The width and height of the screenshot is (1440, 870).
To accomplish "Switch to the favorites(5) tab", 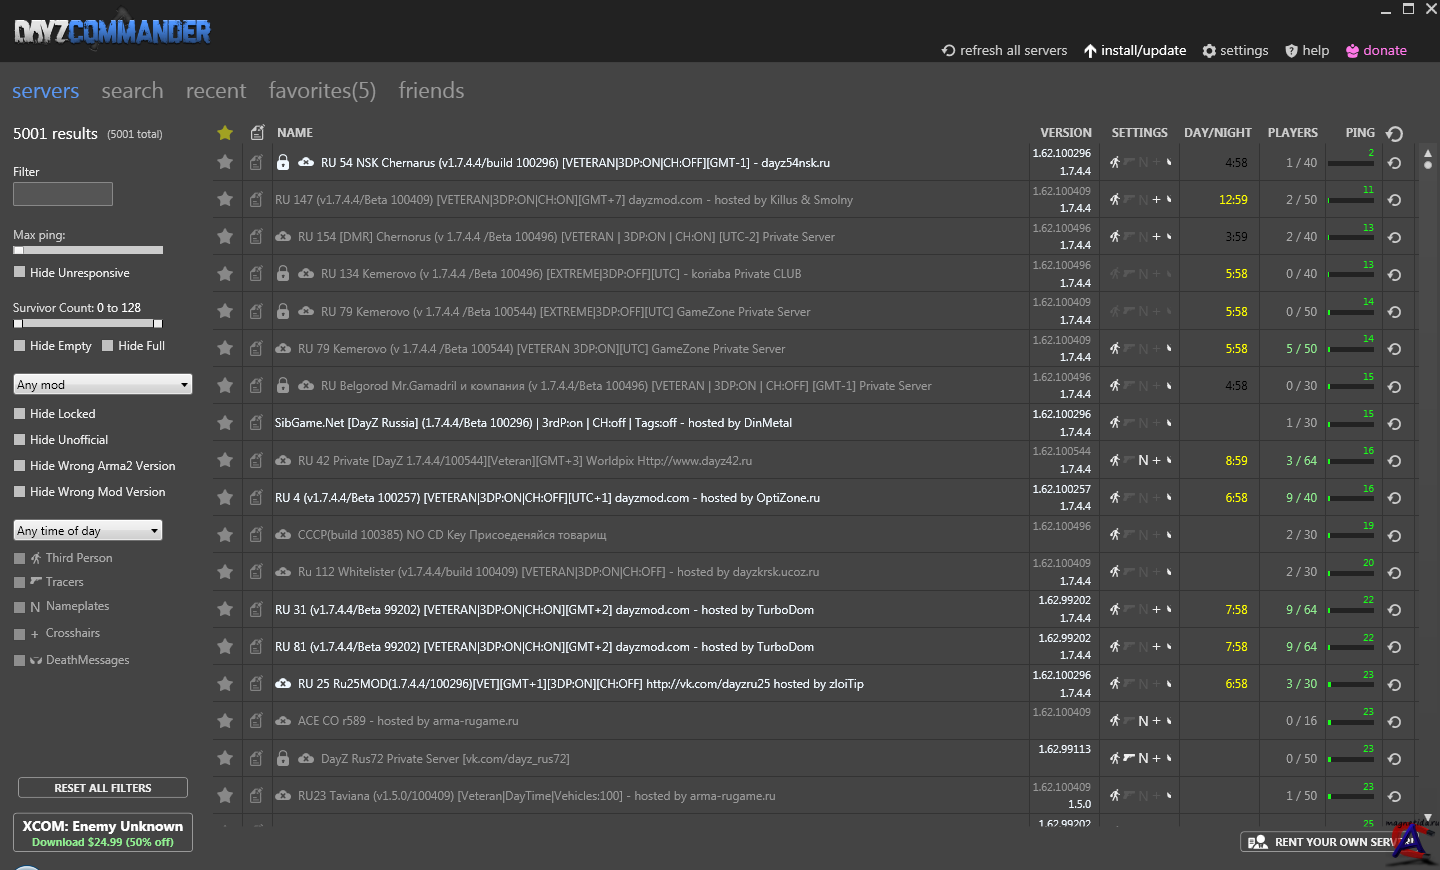I will click(x=322, y=91).
